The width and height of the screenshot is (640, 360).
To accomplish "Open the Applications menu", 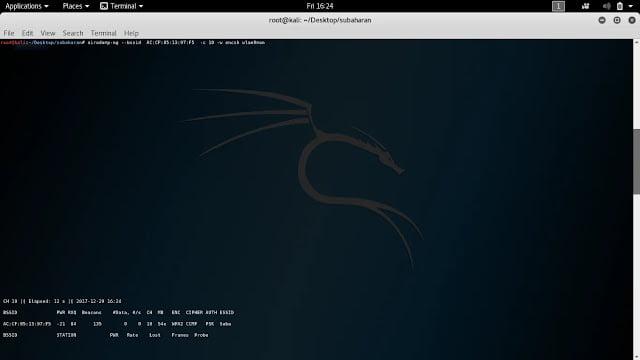I will [27, 6].
